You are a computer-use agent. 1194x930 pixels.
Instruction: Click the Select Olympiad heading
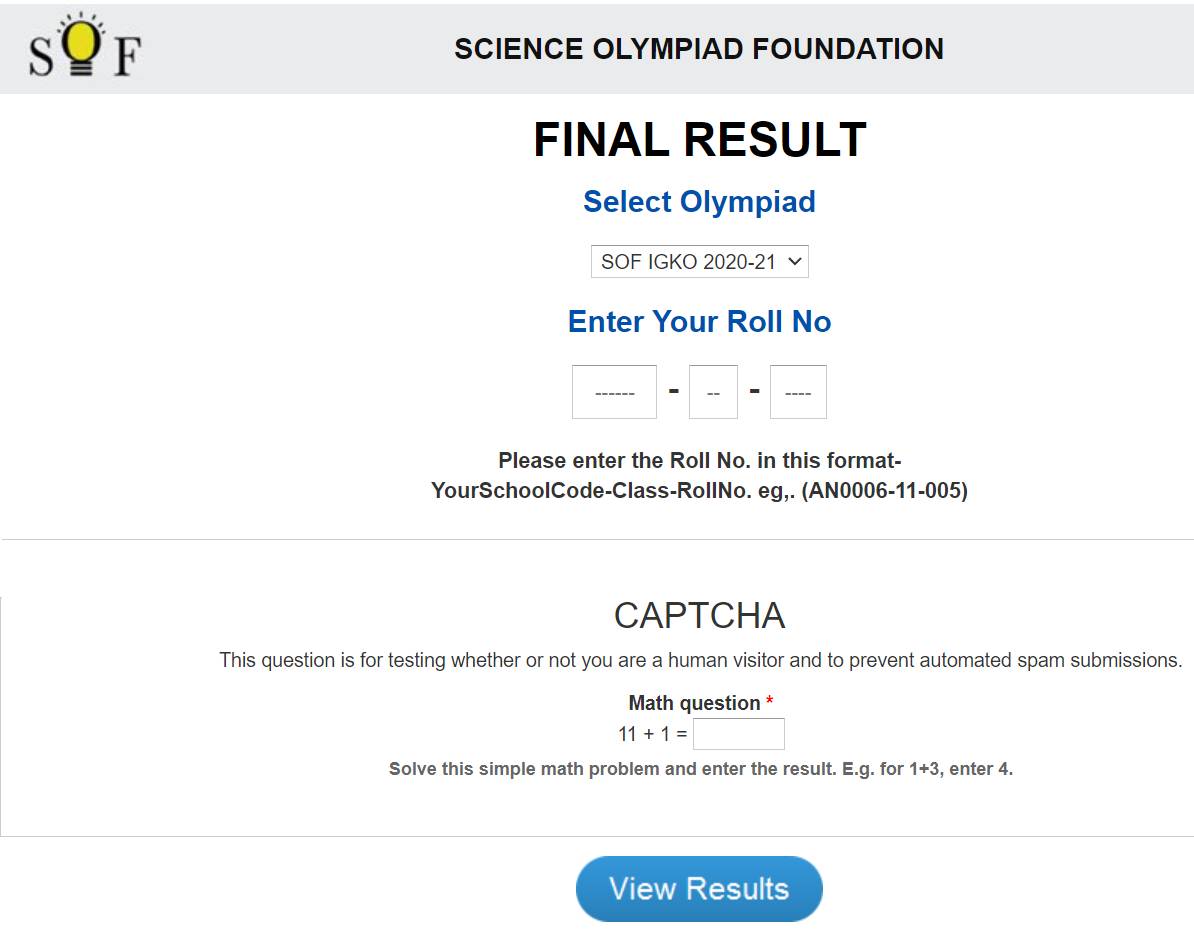pyautogui.click(x=699, y=202)
